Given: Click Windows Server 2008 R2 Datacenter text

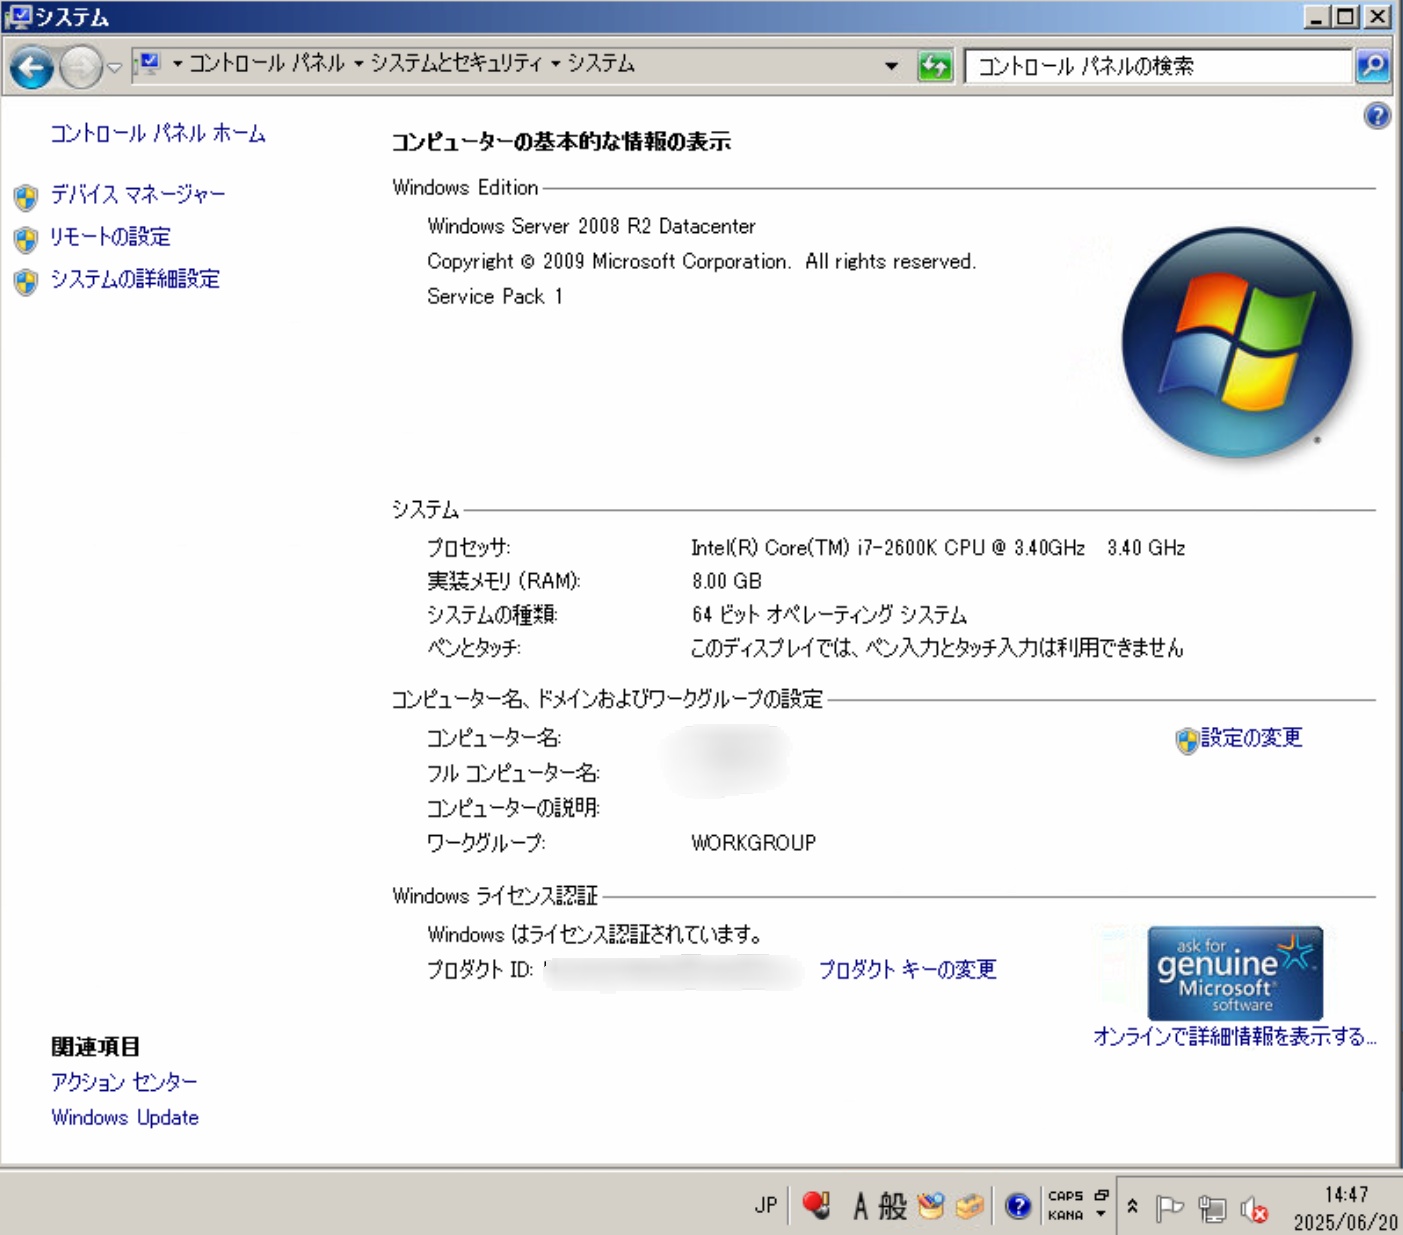Looking at the screenshot, I should (x=591, y=226).
